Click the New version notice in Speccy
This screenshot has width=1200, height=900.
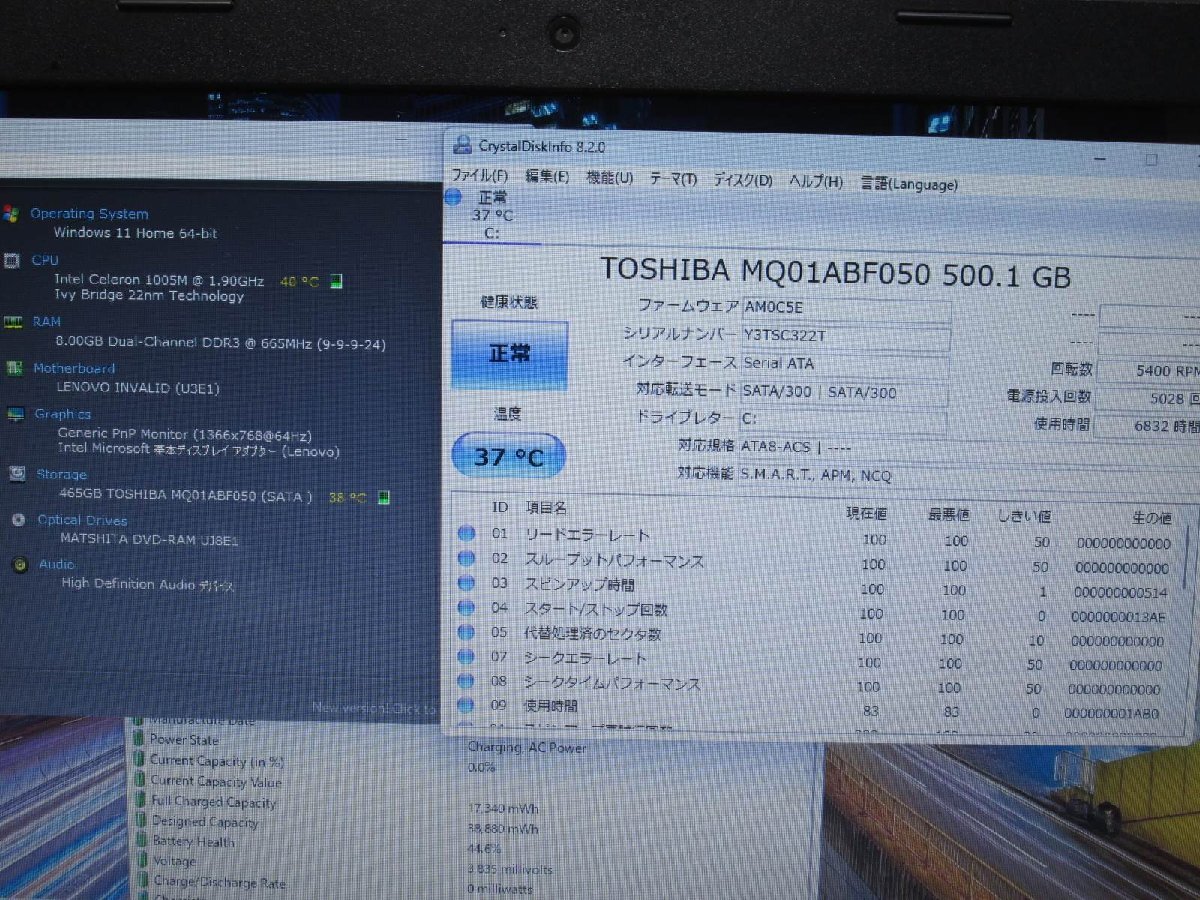(x=375, y=708)
